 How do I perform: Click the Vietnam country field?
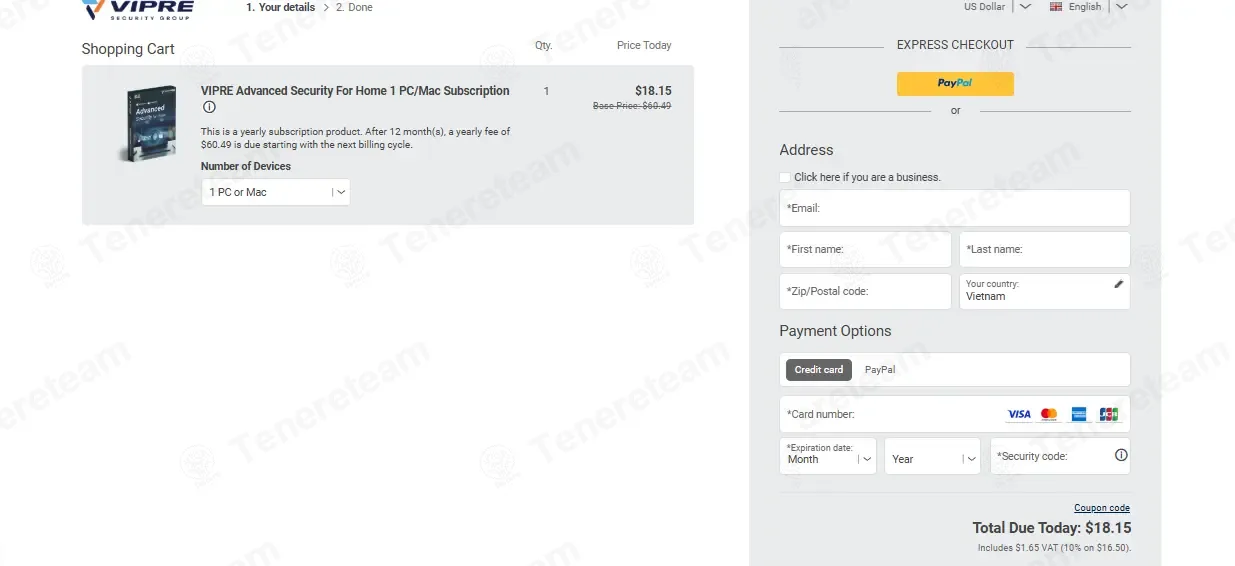pos(1045,292)
